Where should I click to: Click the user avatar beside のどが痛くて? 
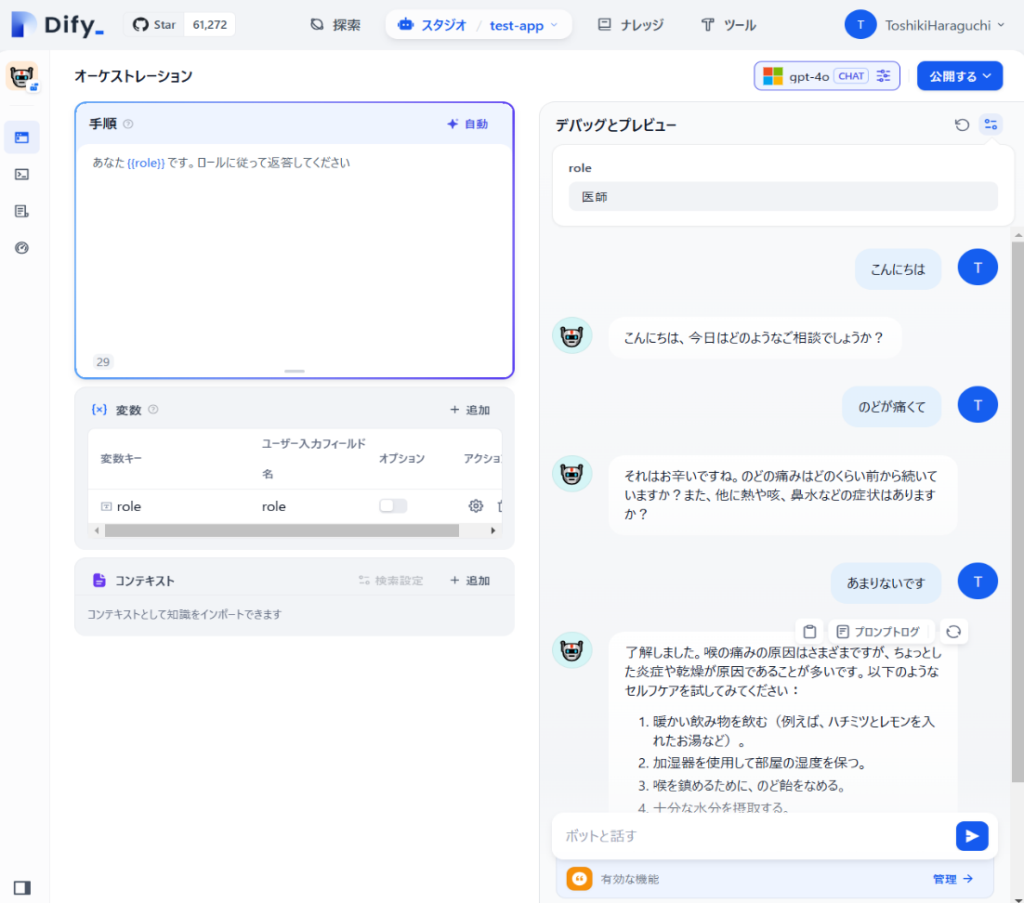coord(977,405)
